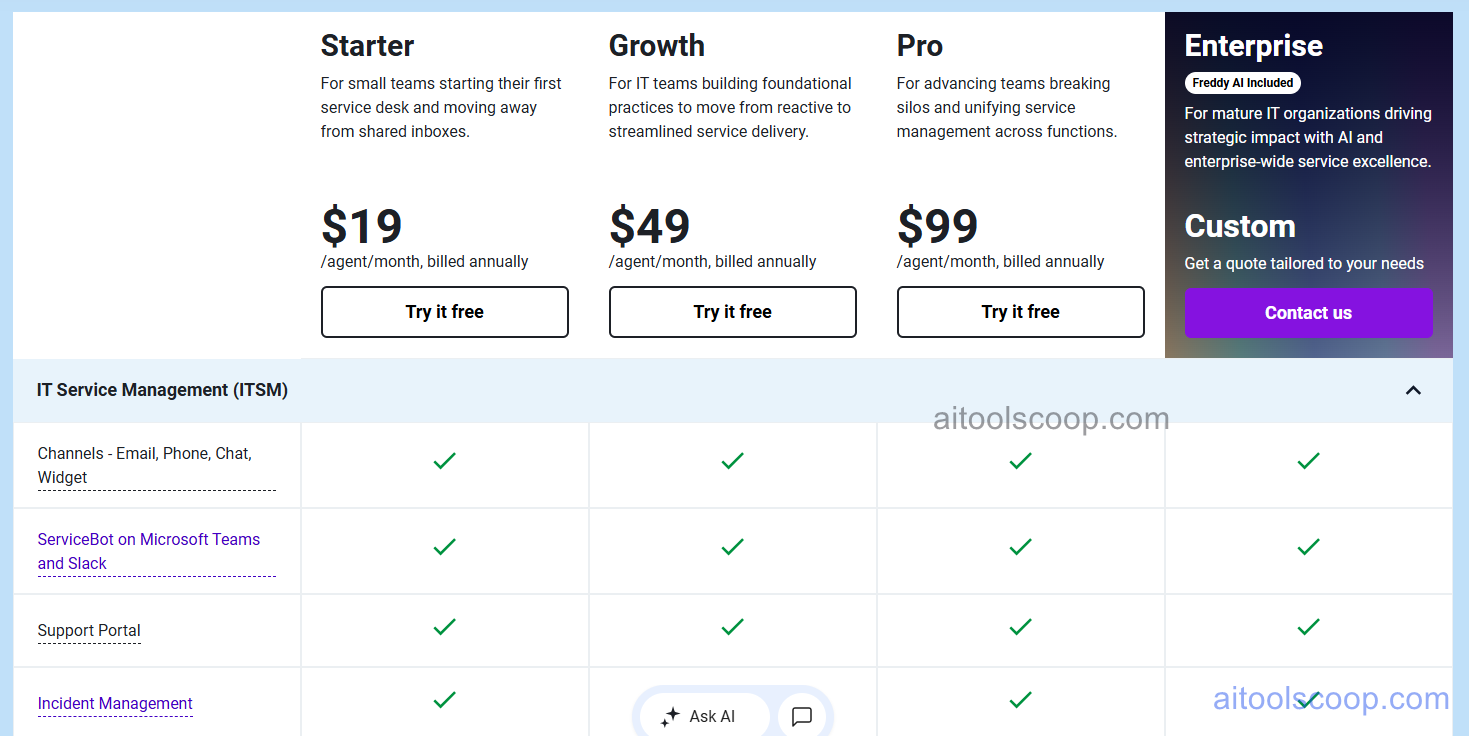Open the Support Portal link
This screenshot has height=736, width=1469.
[x=89, y=630]
